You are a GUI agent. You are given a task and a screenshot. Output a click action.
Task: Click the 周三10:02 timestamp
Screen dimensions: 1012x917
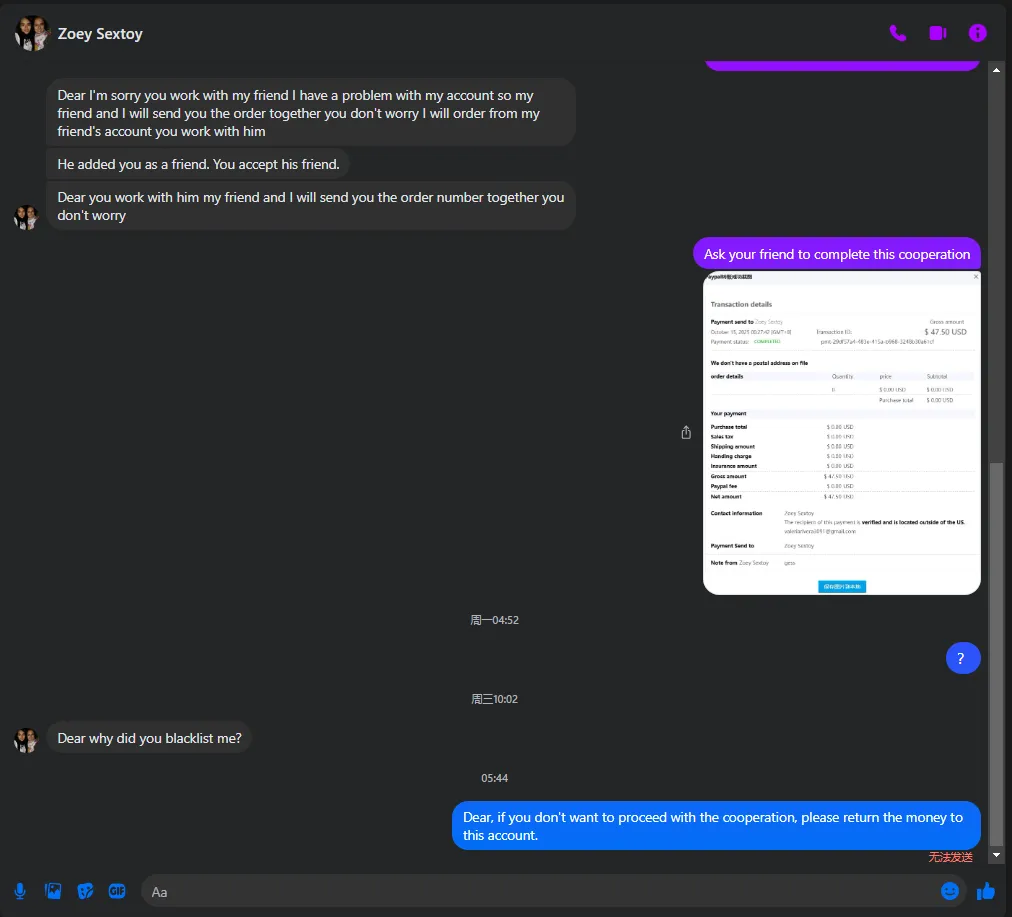coord(494,699)
